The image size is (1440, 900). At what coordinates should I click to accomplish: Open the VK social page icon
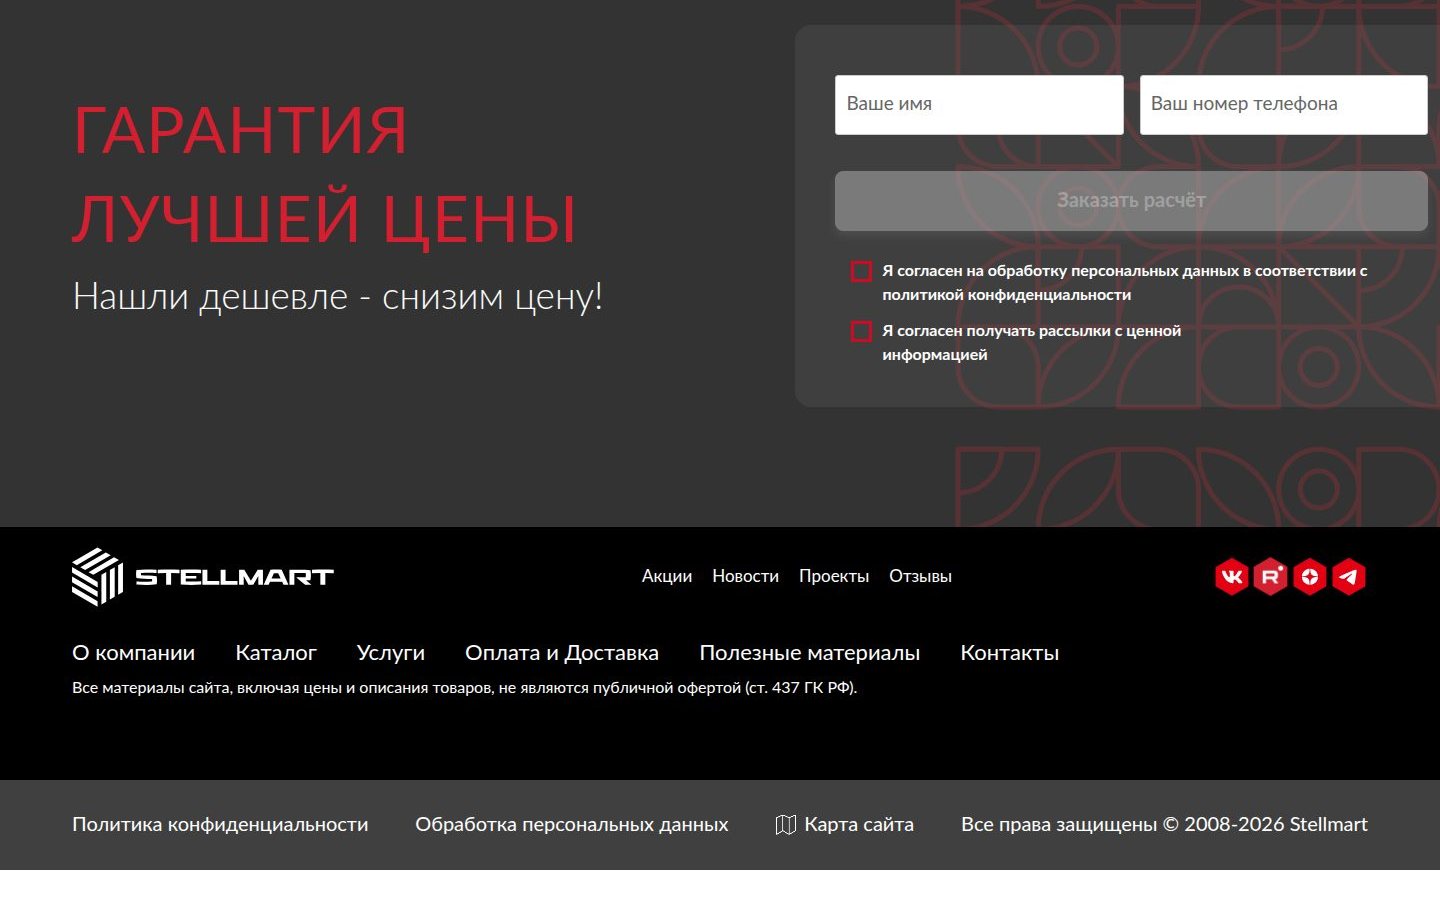1231,577
